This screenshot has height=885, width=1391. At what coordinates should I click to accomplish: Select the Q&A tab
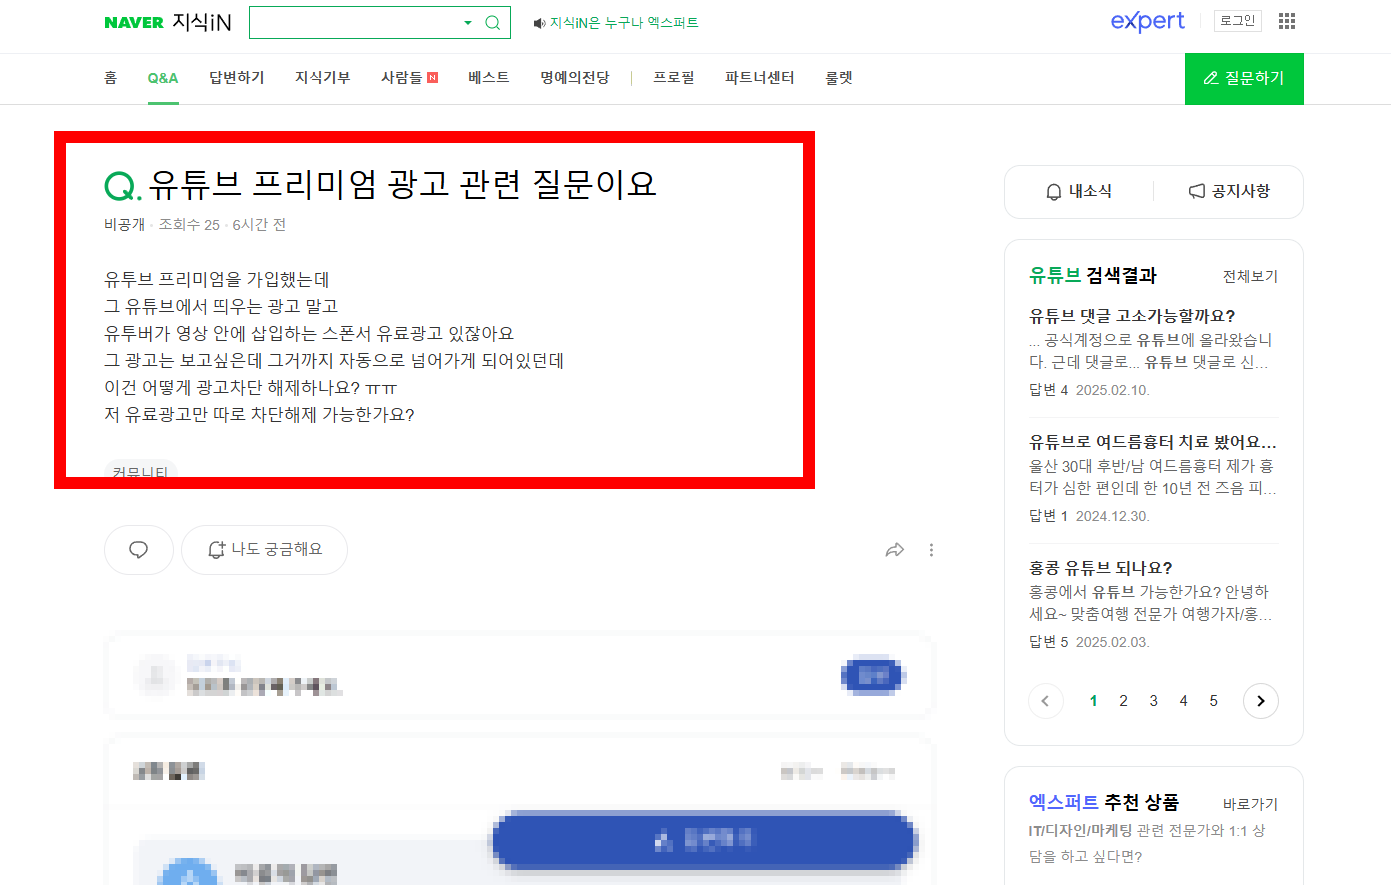pos(162,77)
